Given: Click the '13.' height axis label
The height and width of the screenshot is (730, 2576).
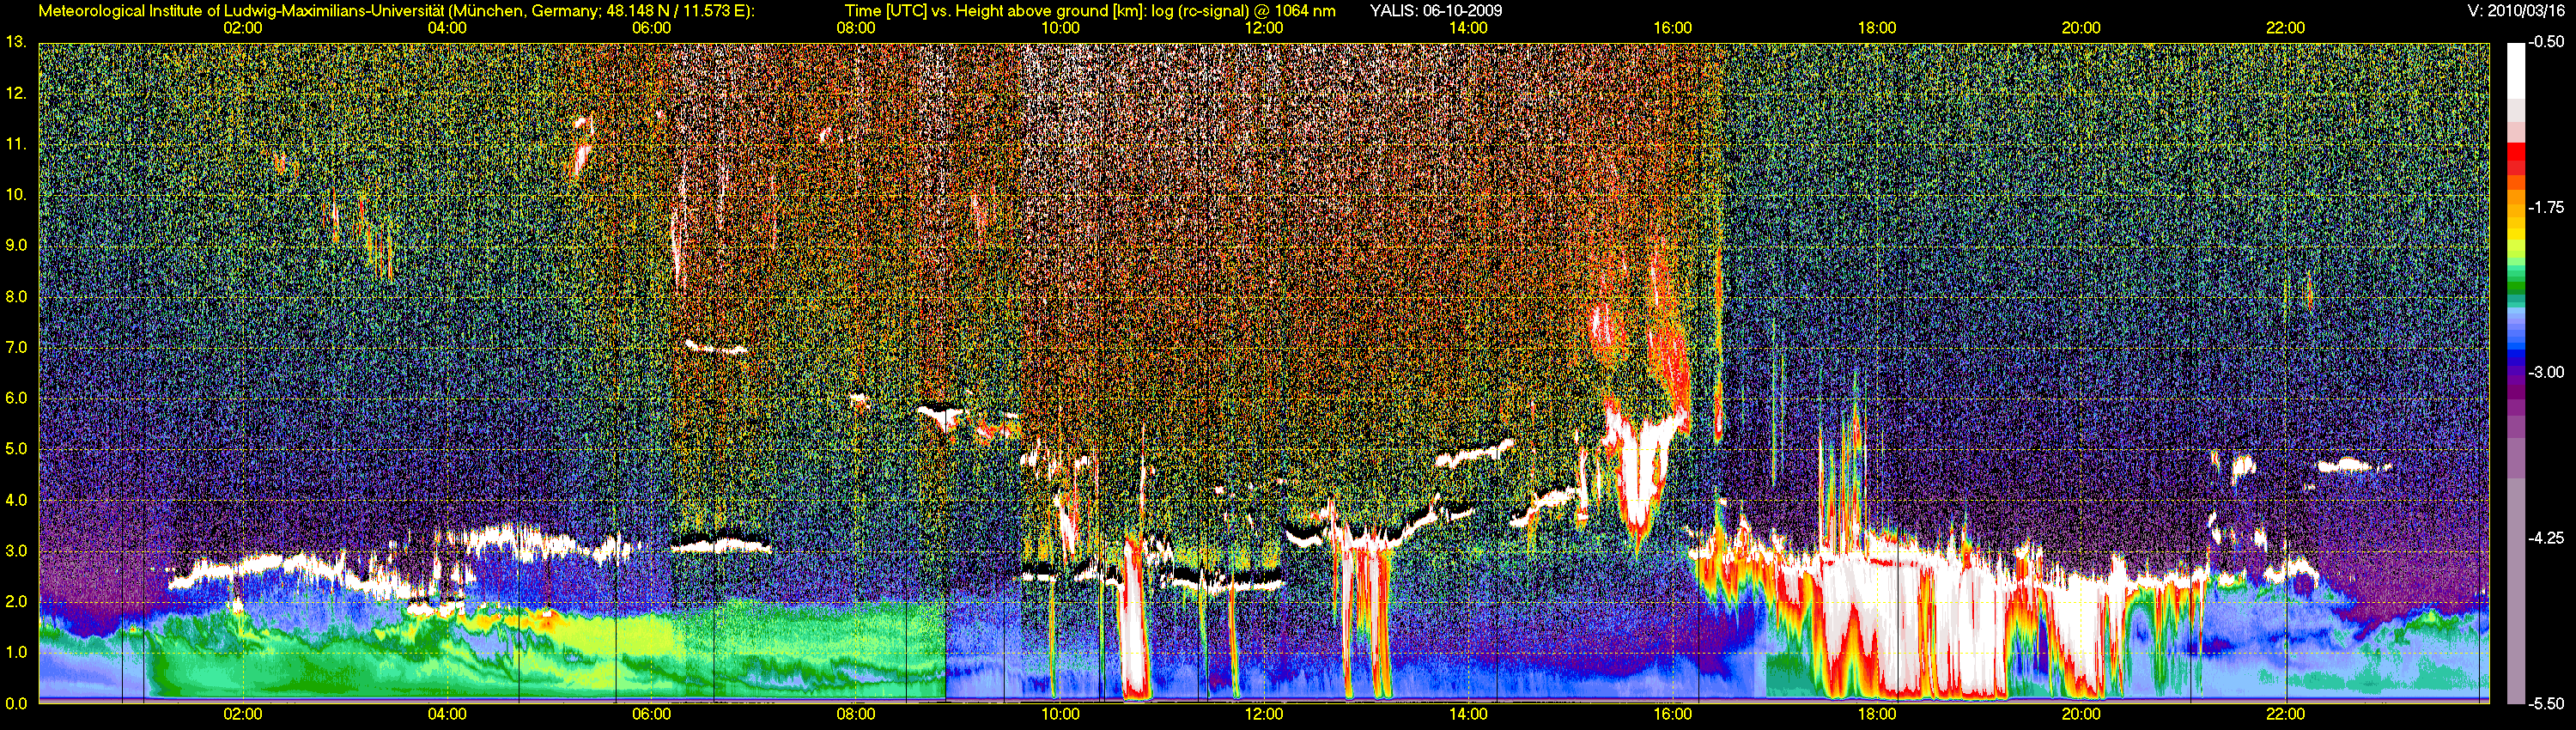Looking at the screenshot, I should [x=16, y=42].
